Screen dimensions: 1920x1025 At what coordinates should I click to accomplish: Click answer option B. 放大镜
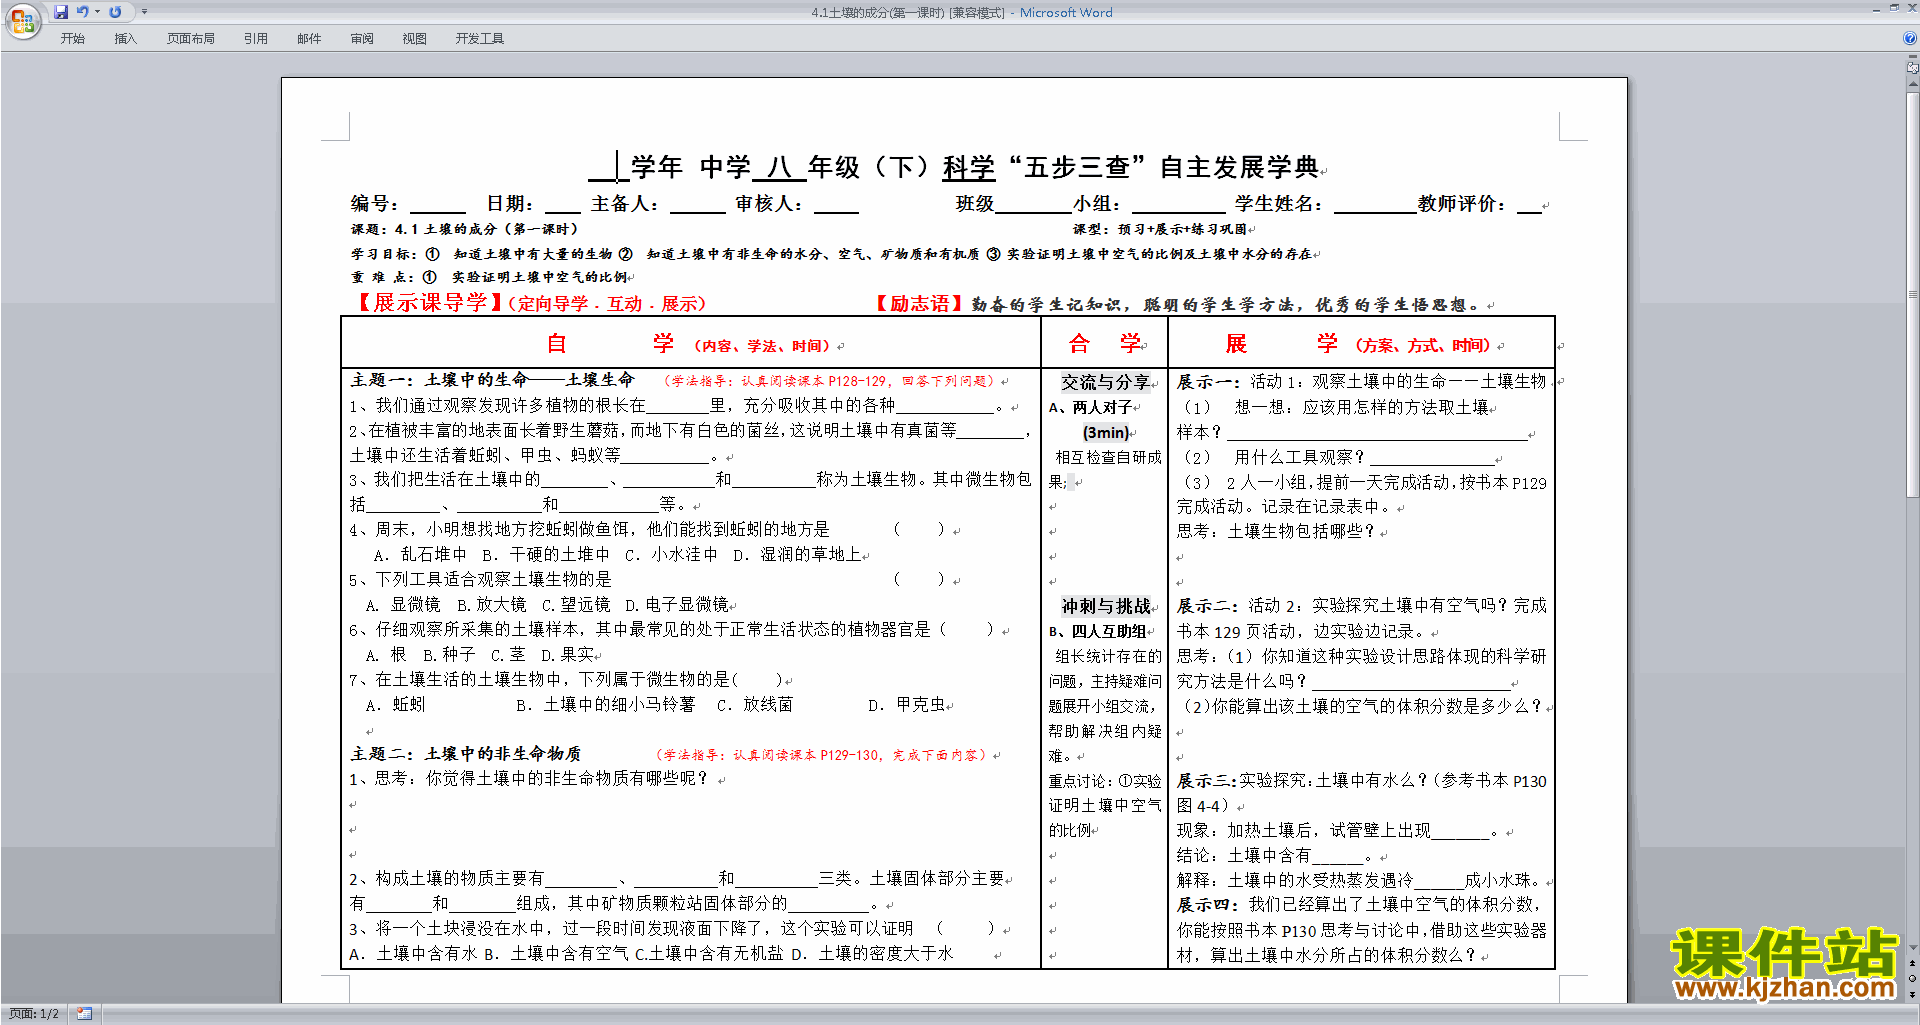pyautogui.click(x=491, y=604)
